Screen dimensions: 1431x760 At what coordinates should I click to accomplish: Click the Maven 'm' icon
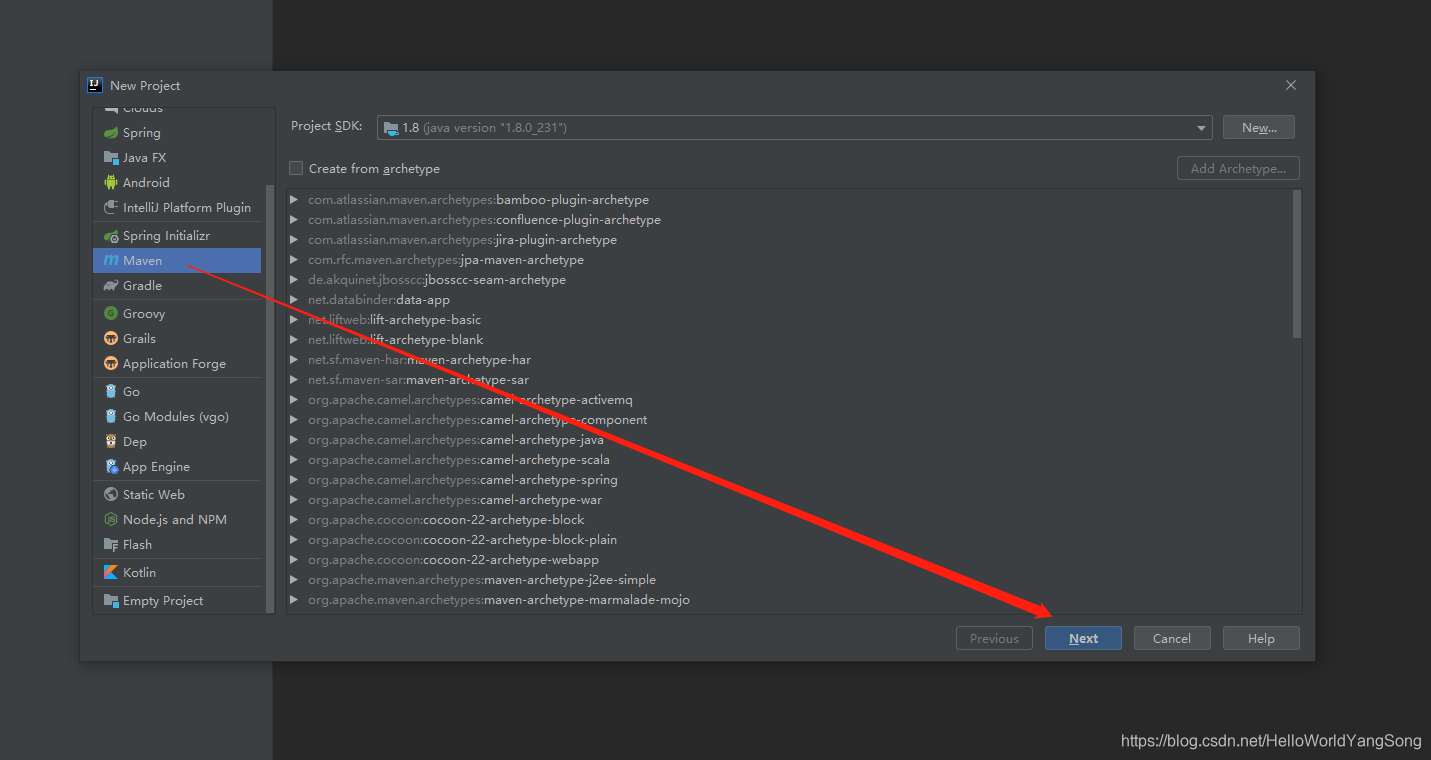point(111,261)
